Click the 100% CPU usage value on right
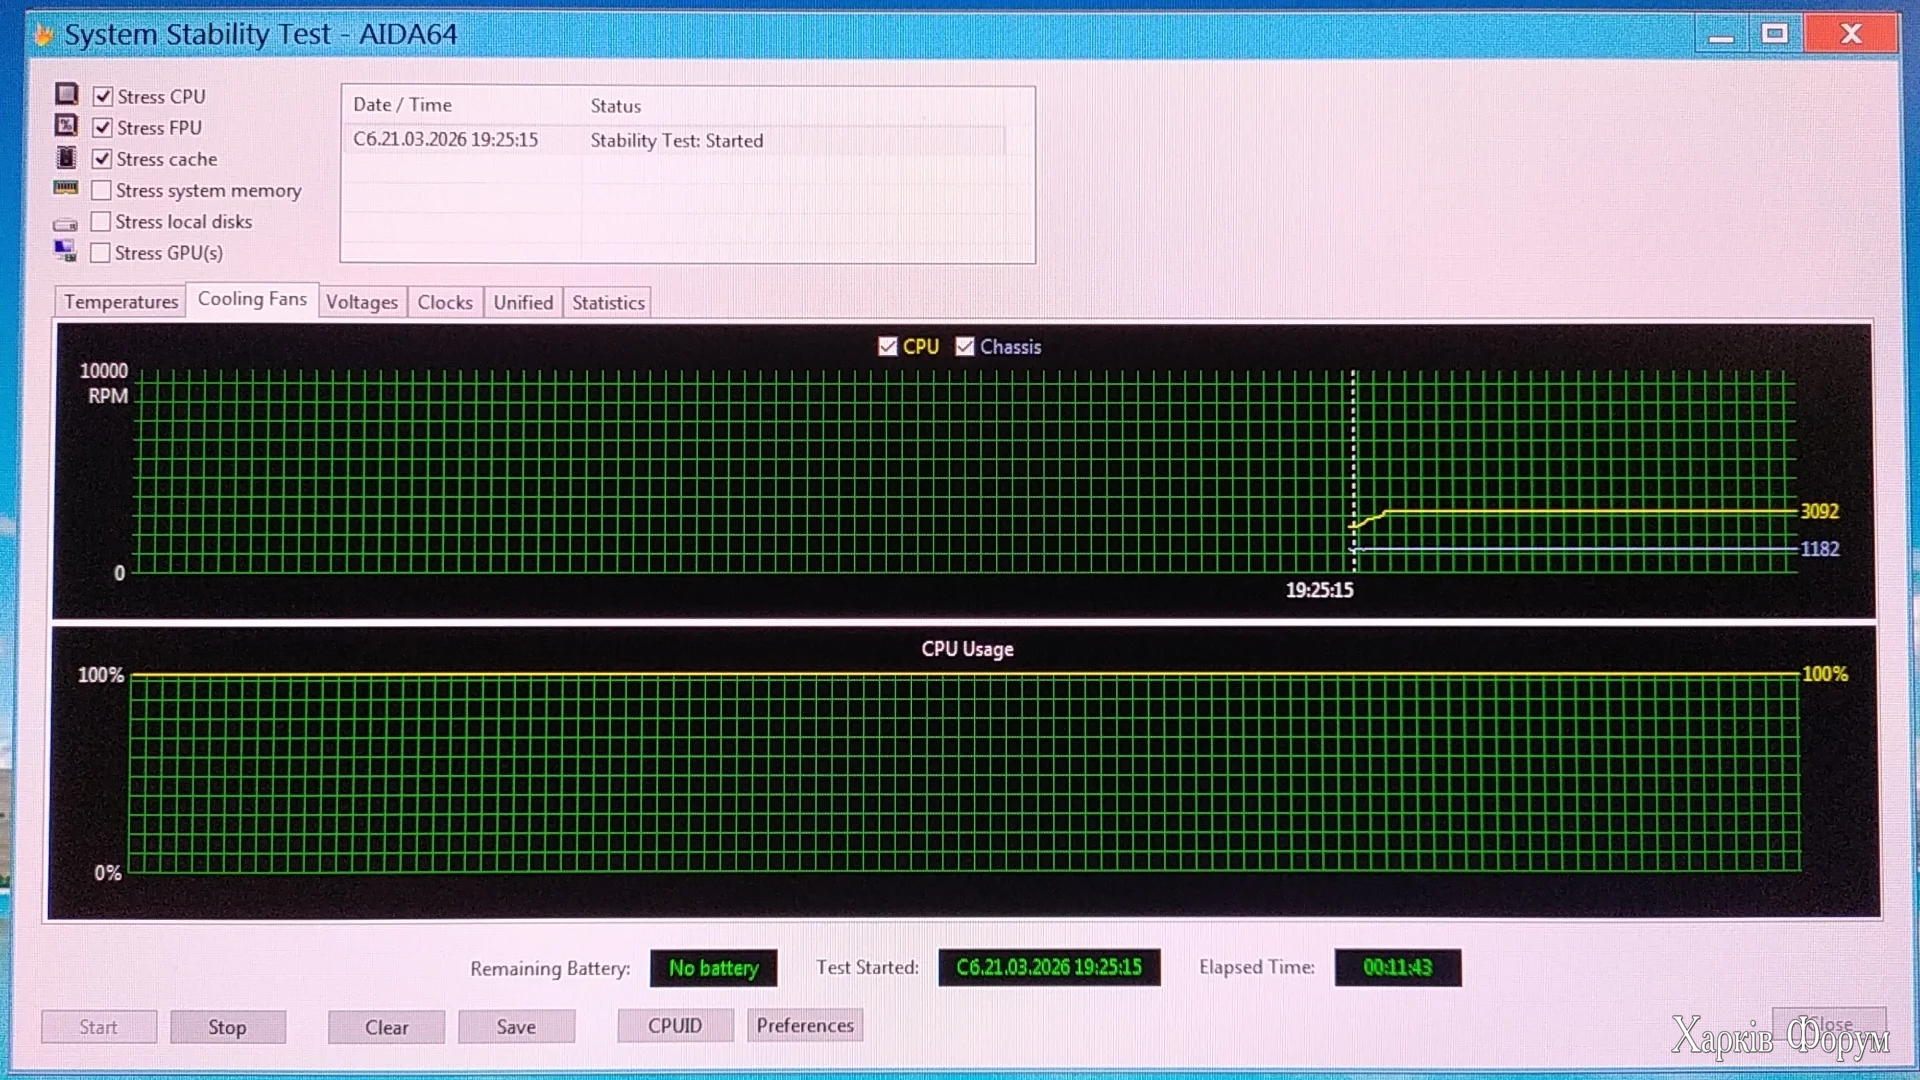 pyautogui.click(x=1825, y=674)
